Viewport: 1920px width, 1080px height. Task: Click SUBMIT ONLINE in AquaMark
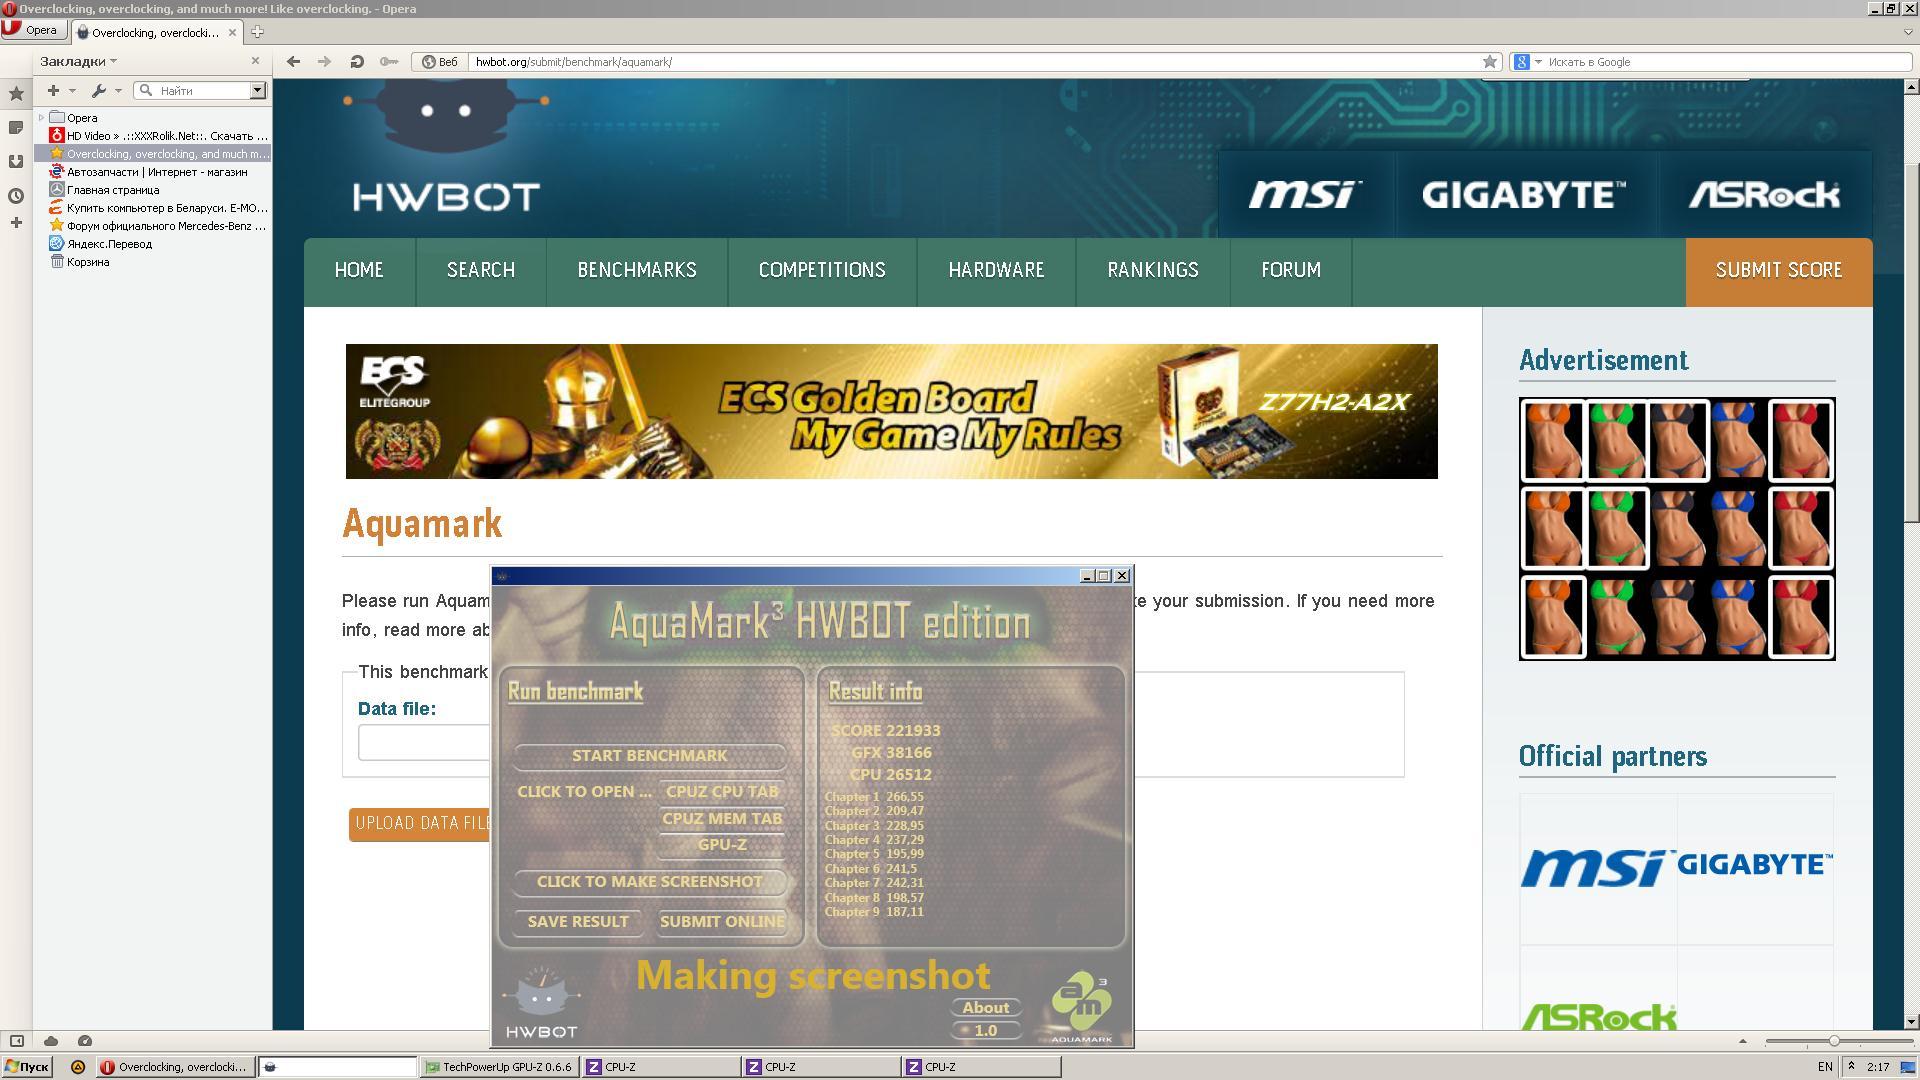(x=722, y=922)
